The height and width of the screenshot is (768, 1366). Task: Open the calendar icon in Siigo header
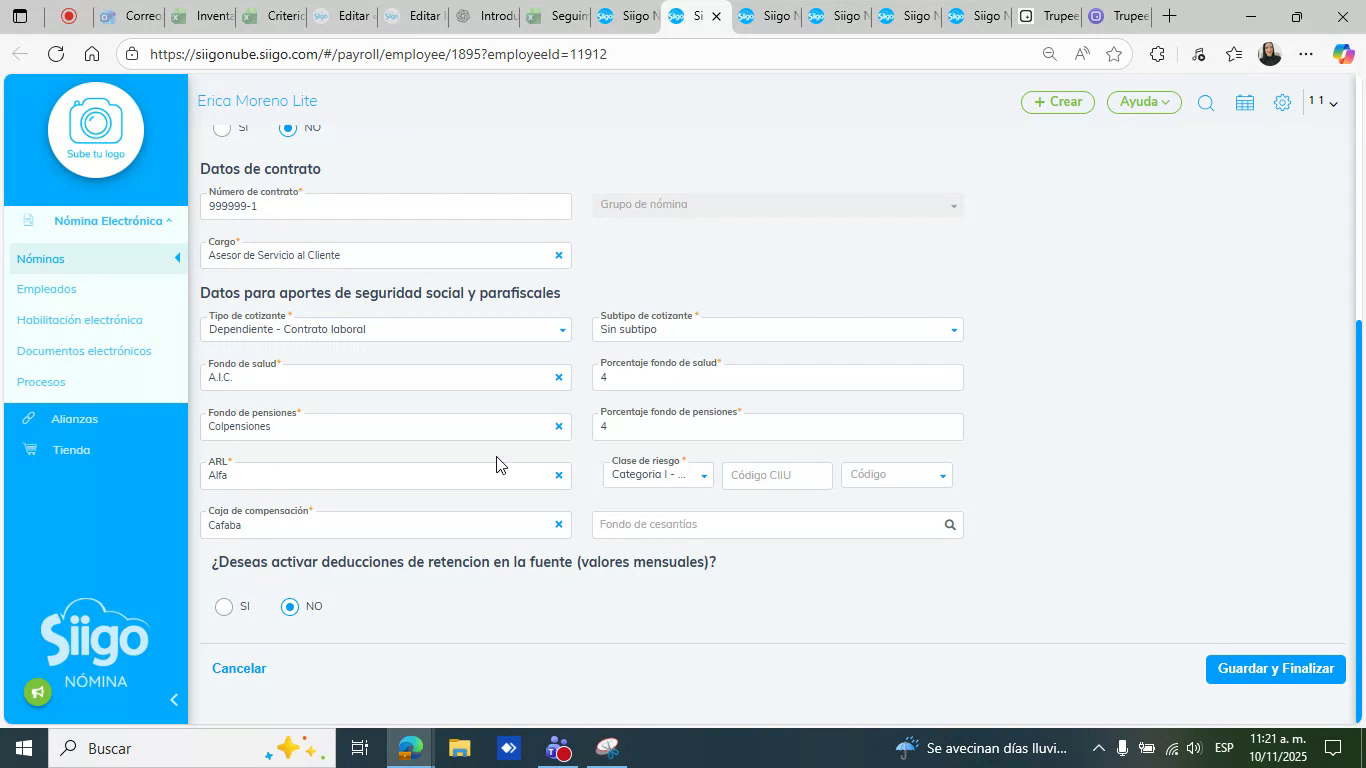point(1245,103)
